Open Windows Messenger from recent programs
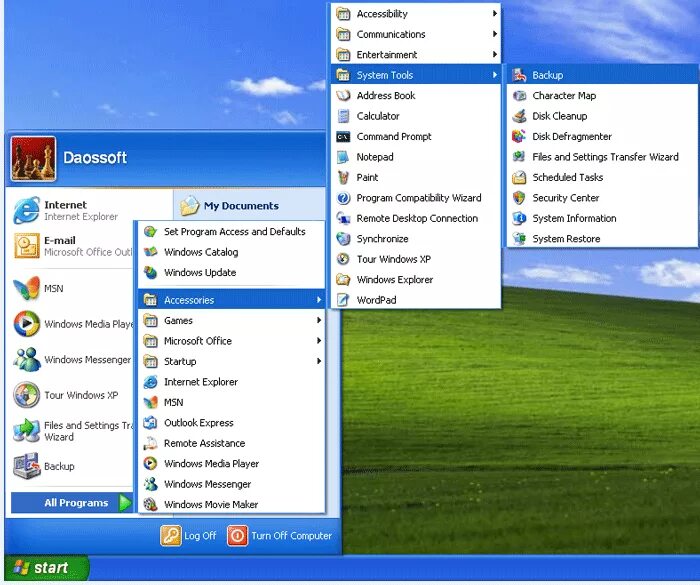The width and height of the screenshot is (700, 585). (x=72, y=359)
